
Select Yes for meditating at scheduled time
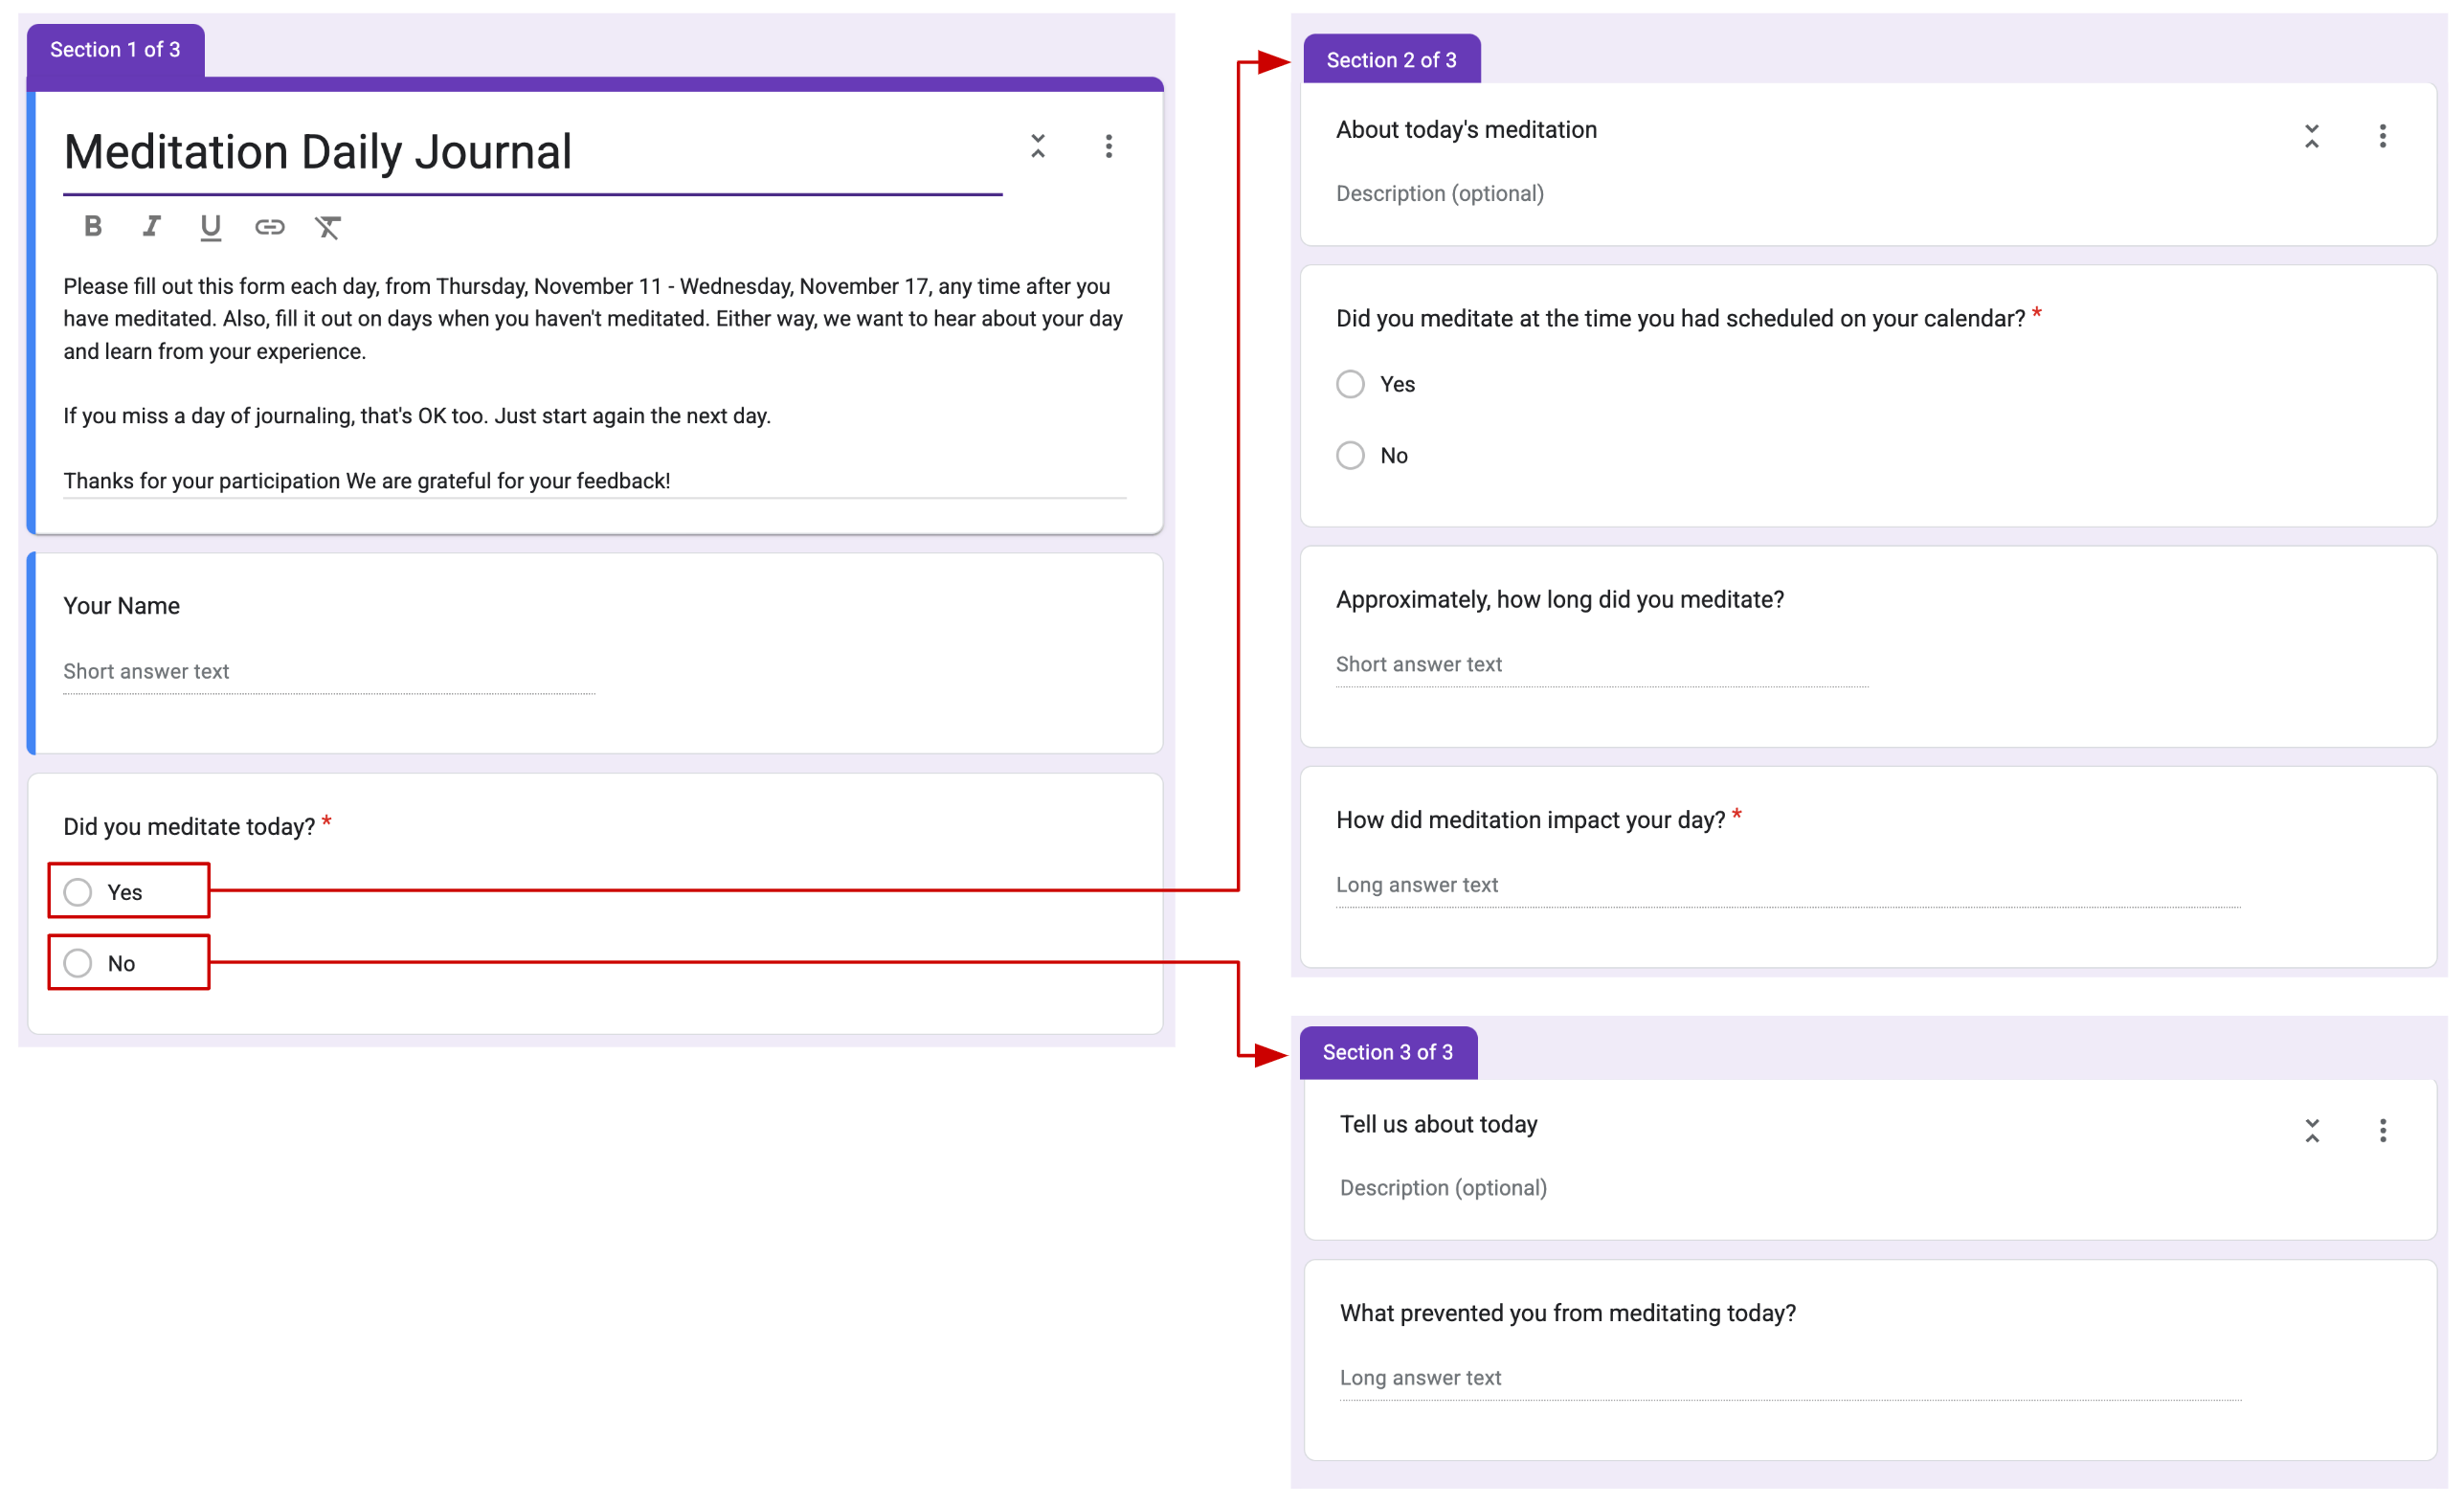coord(1350,383)
